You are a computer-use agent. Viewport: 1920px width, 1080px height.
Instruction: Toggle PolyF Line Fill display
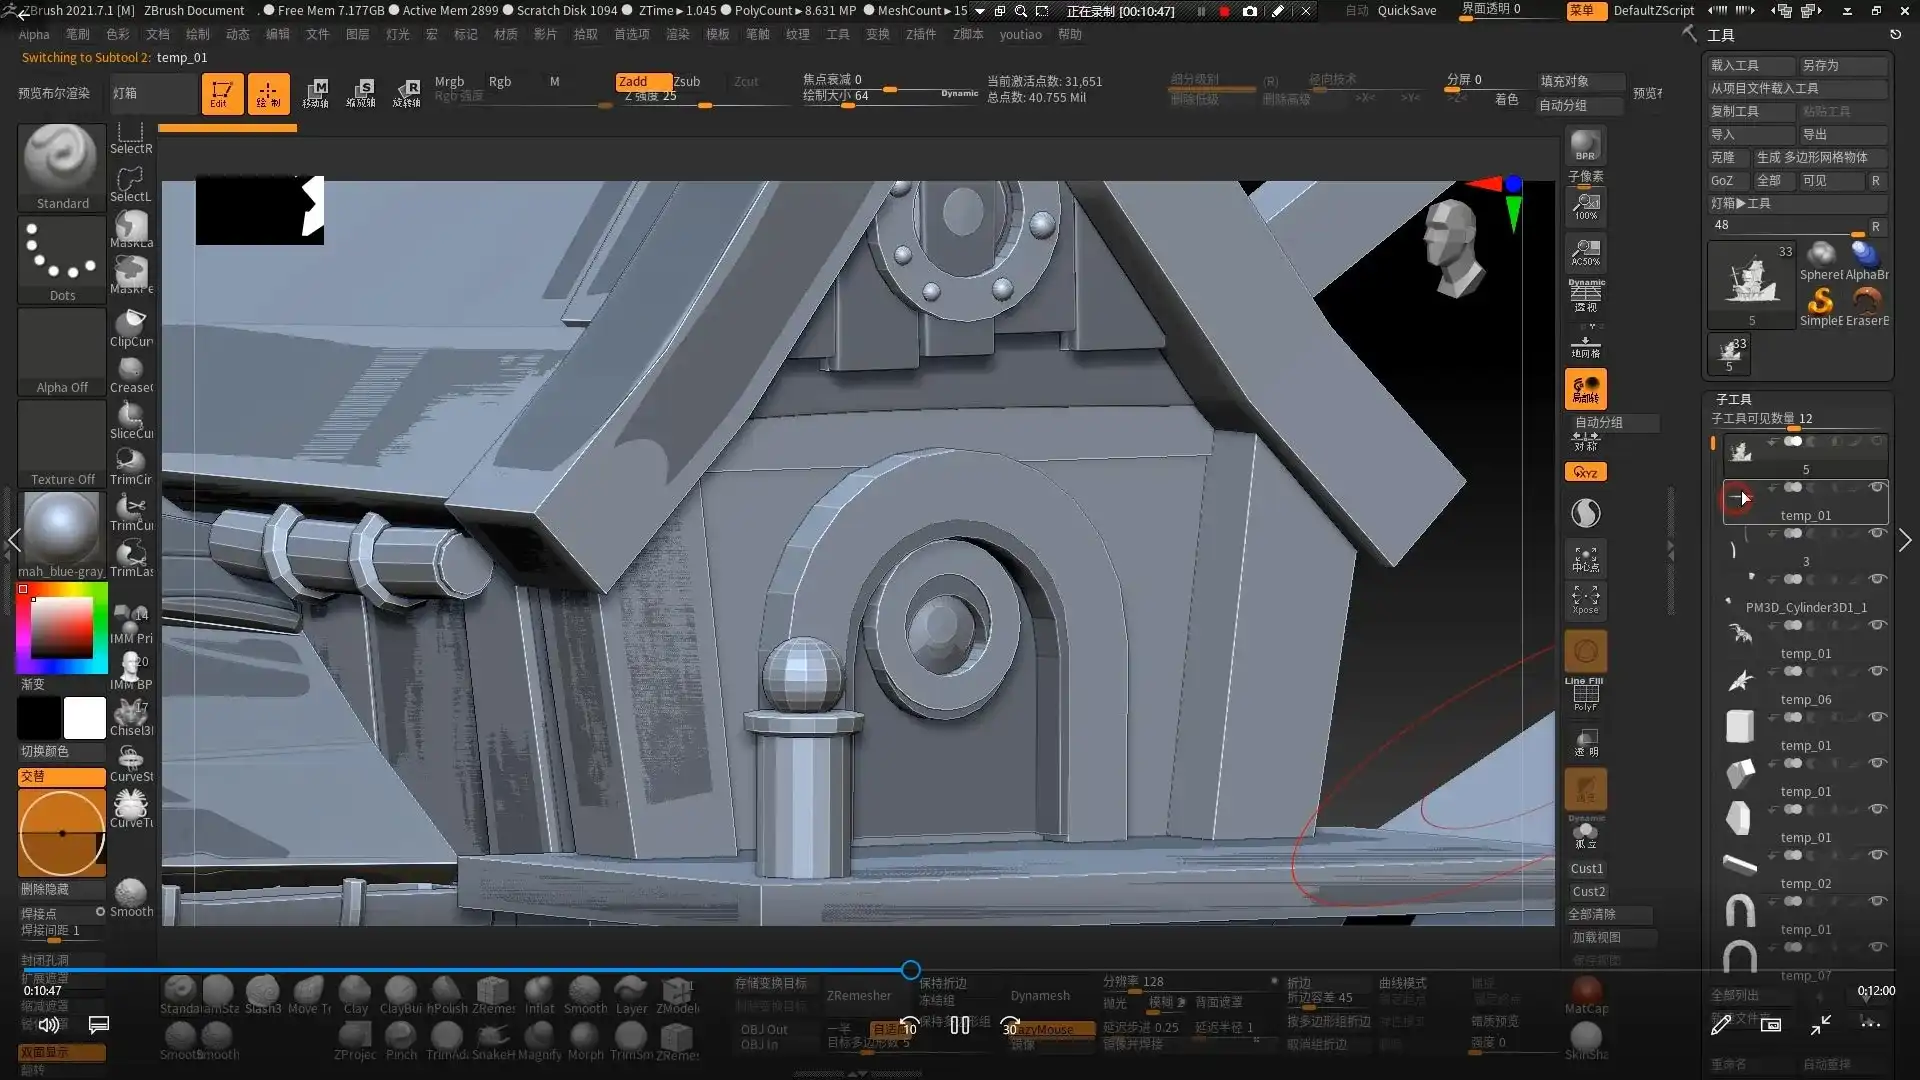pyautogui.click(x=1585, y=695)
